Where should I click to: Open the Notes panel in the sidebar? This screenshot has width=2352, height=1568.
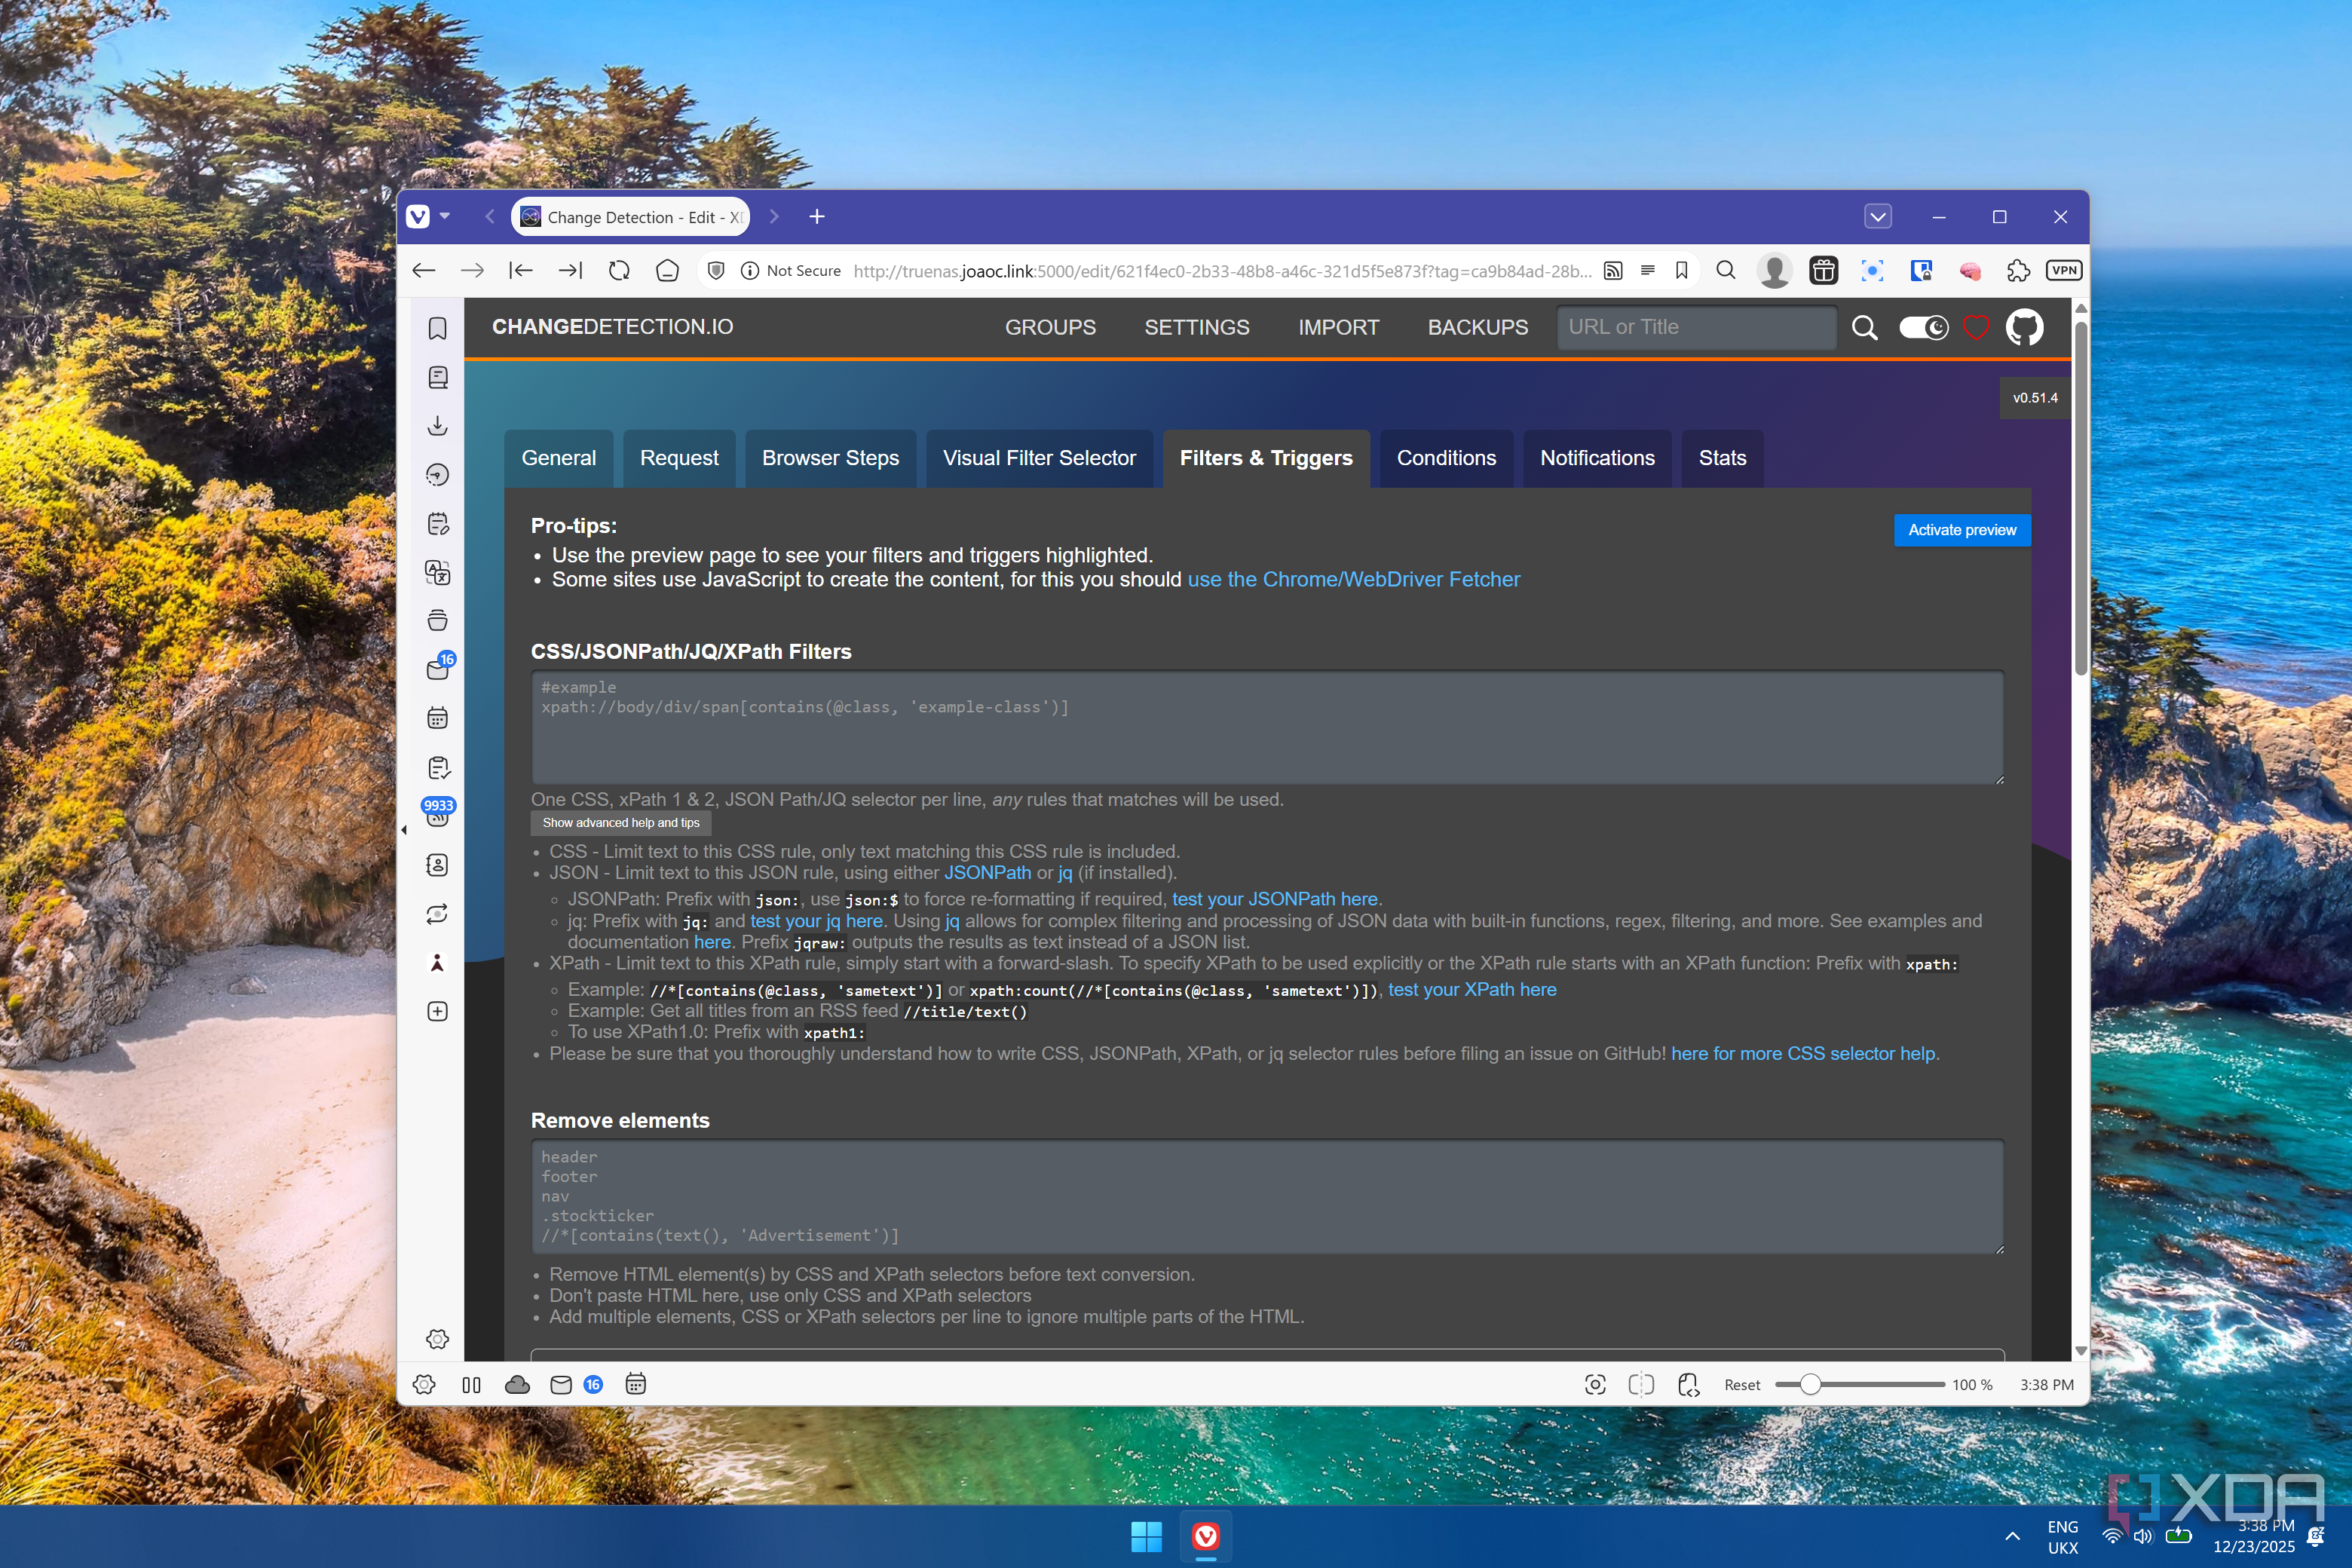(437, 524)
